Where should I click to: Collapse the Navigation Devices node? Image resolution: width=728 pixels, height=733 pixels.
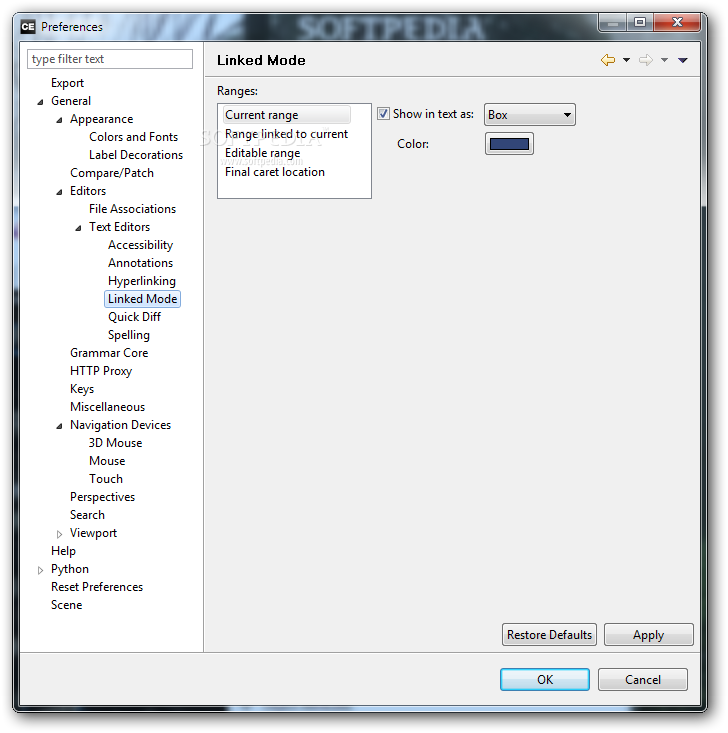(59, 426)
